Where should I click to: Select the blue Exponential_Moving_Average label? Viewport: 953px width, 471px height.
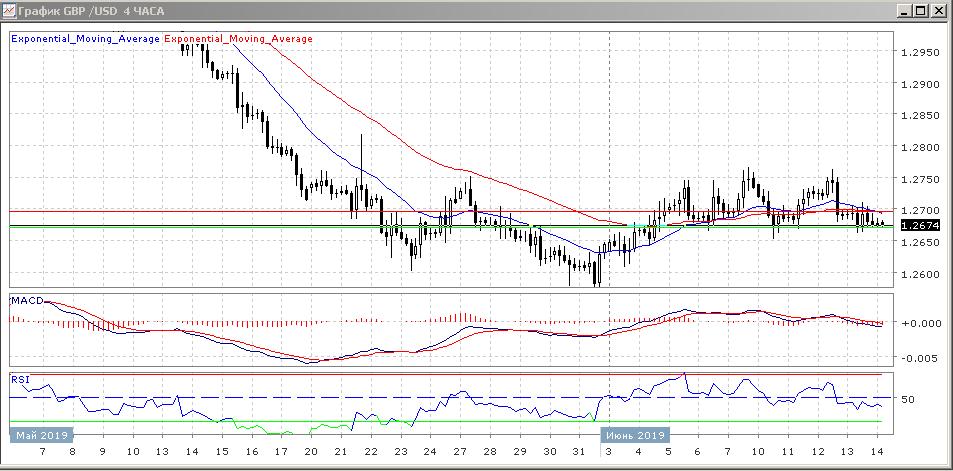pyautogui.click(x=86, y=40)
